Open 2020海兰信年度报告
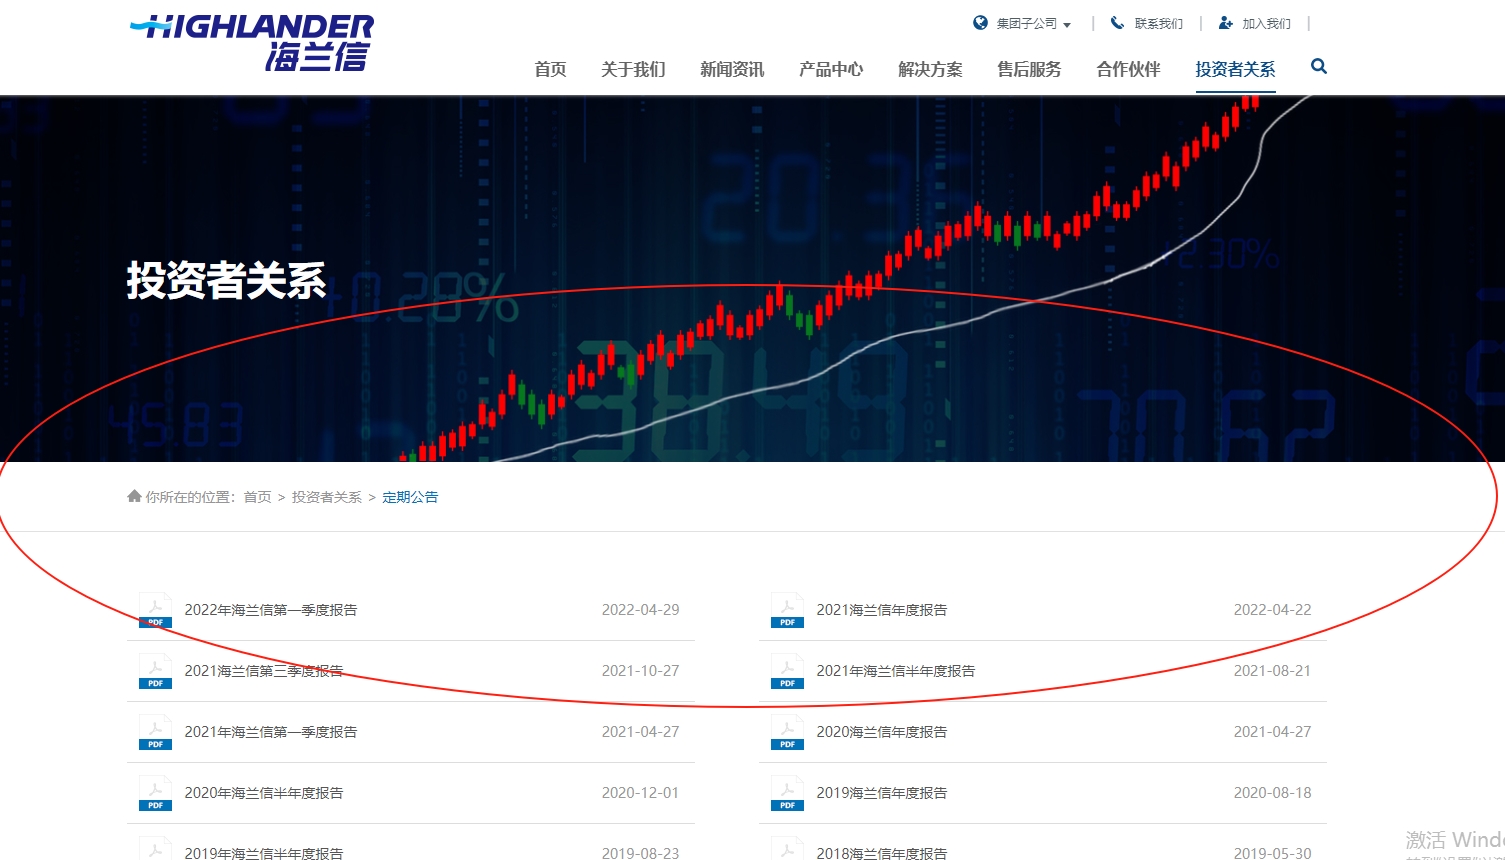The width and height of the screenshot is (1505, 860). (882, 732)
